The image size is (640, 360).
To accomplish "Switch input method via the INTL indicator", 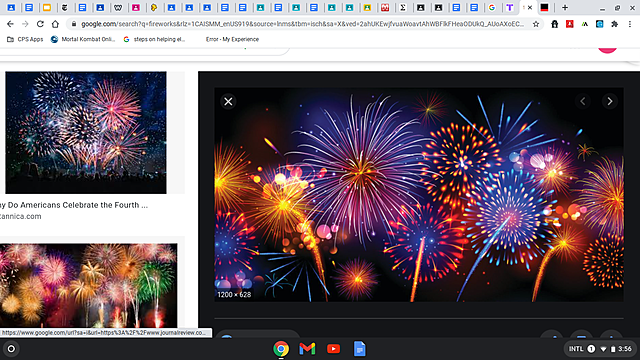I will 576,349.
